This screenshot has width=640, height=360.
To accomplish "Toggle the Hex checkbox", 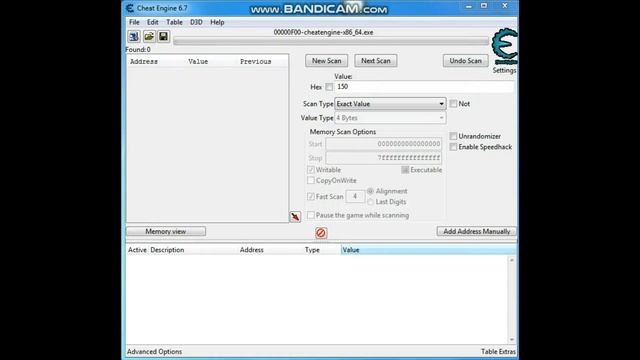I will pos(329,87).
